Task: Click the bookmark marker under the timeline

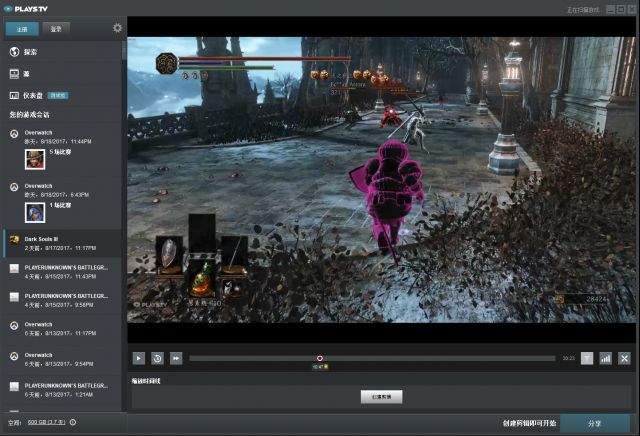Action: pos(320,367)
